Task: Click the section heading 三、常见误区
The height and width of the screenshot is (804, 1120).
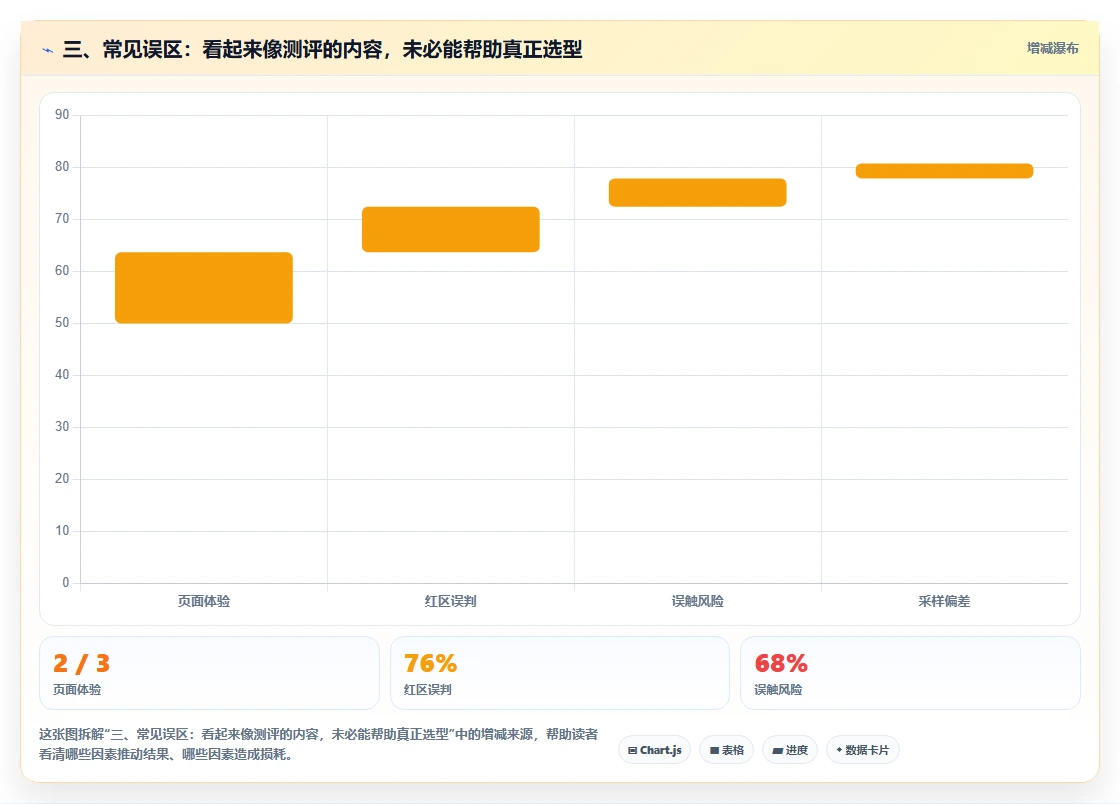Action: [322, 49]
